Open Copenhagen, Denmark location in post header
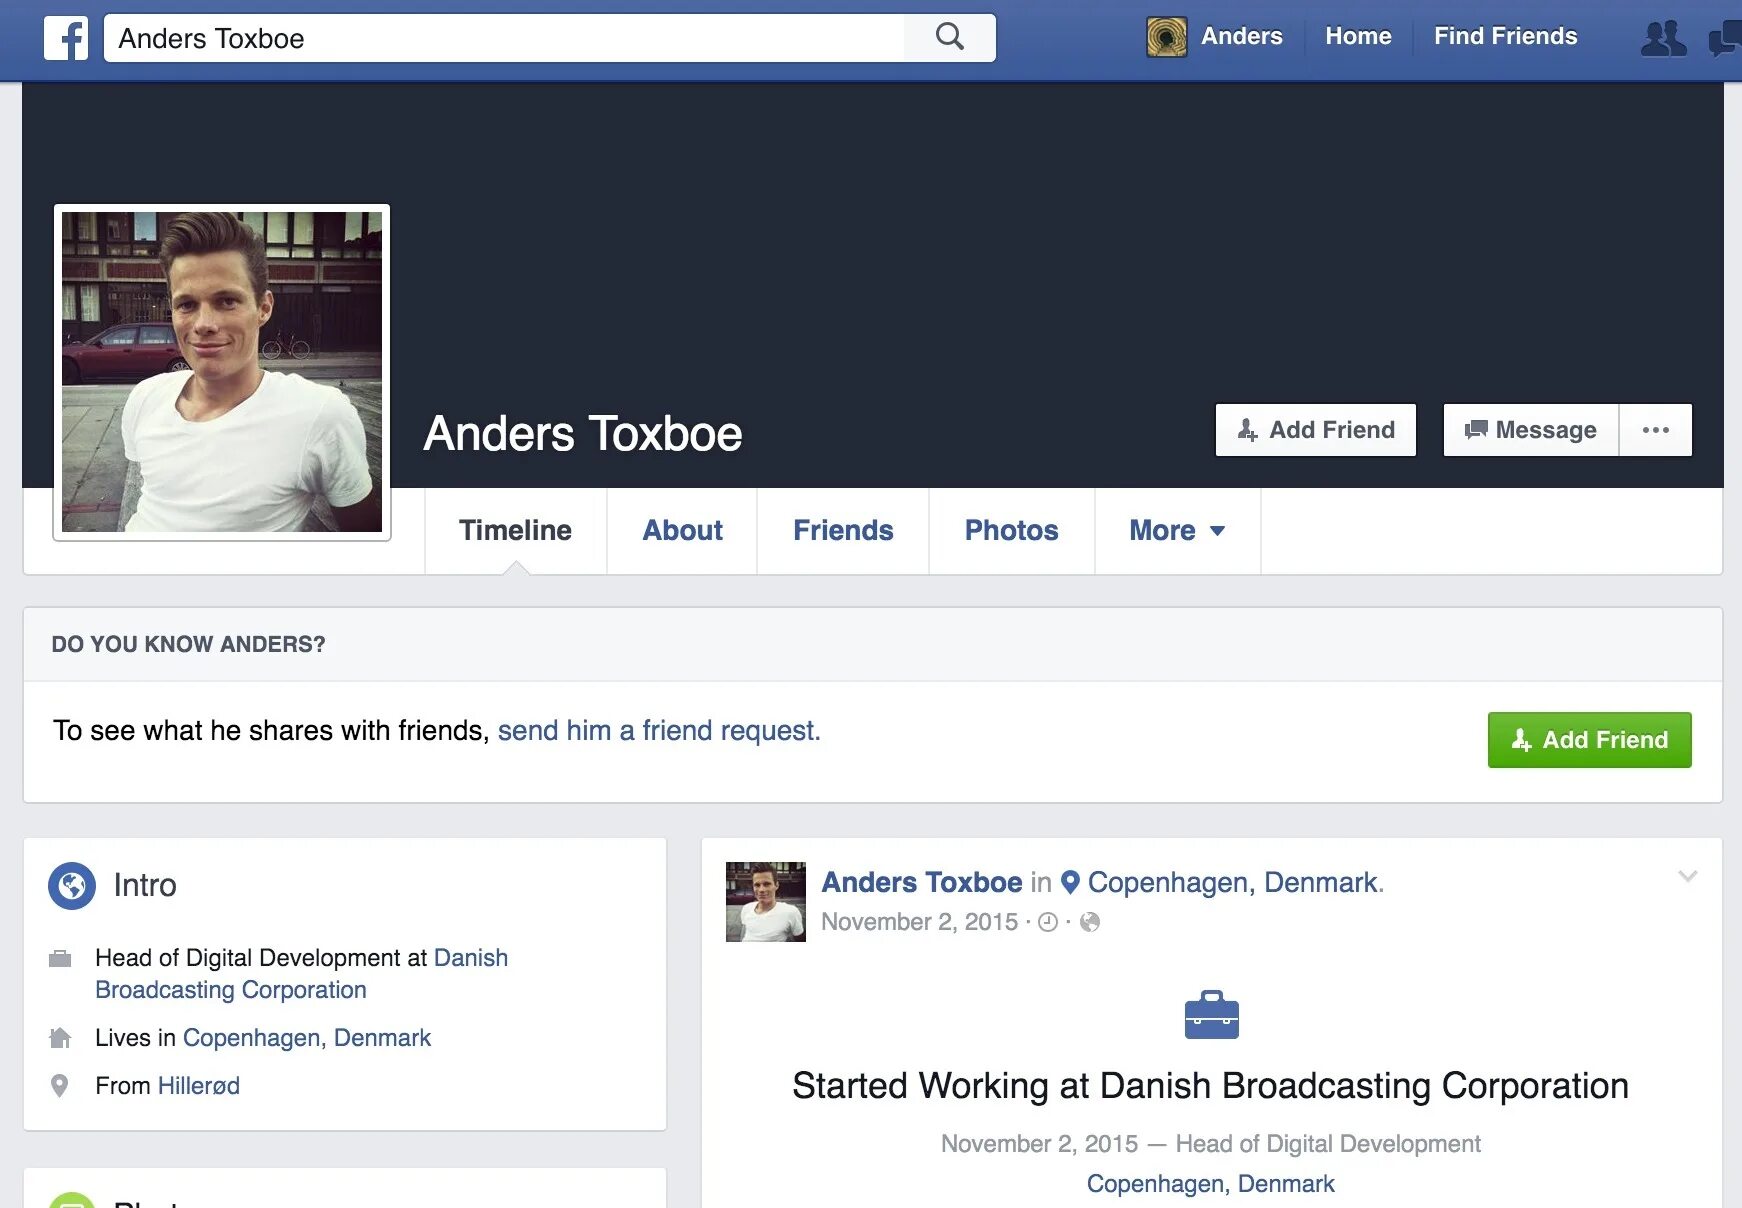1742x1208 pixels. coord(1233,882)
